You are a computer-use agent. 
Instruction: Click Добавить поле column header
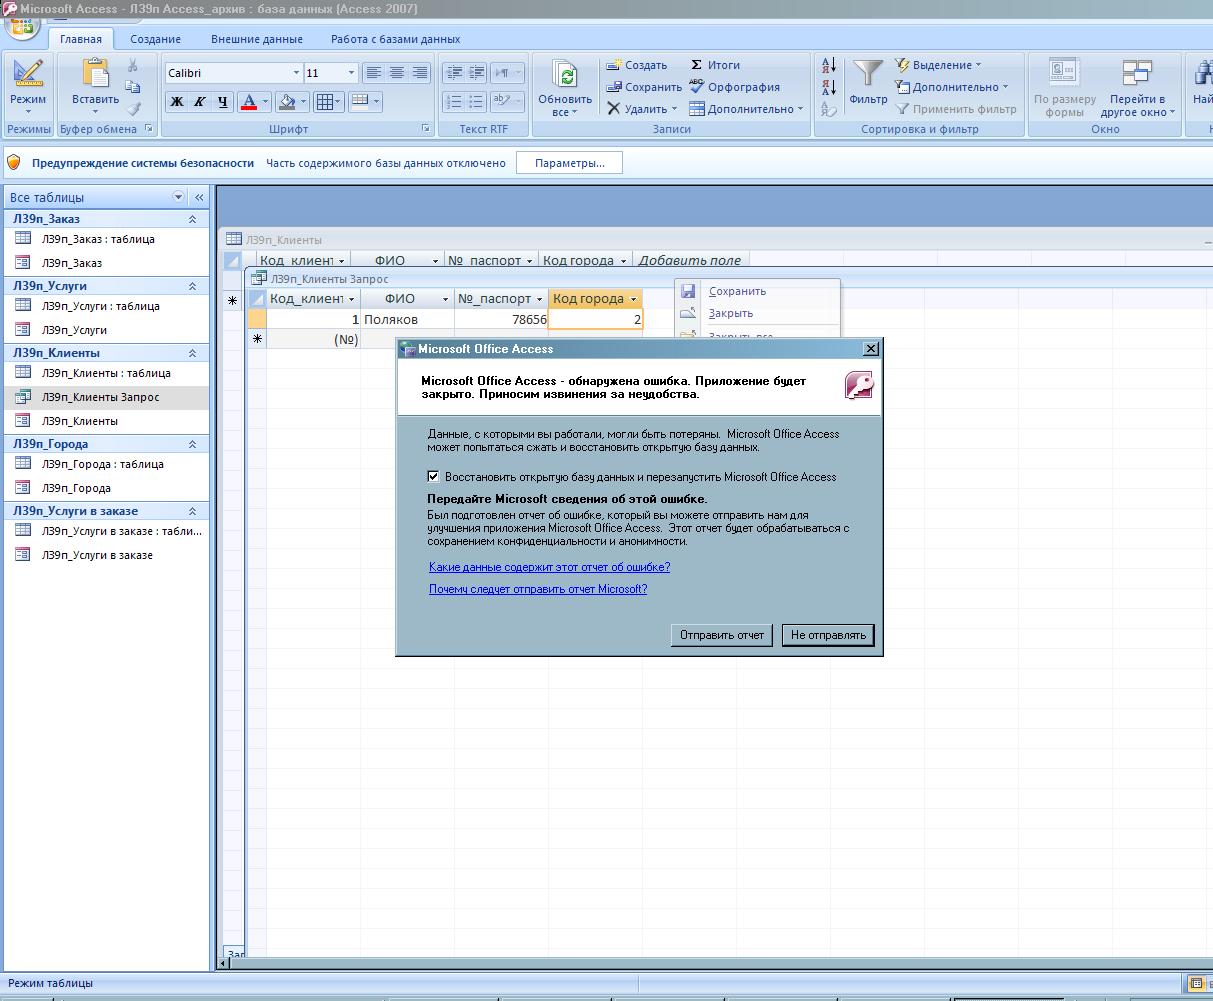tap(689, 260)
